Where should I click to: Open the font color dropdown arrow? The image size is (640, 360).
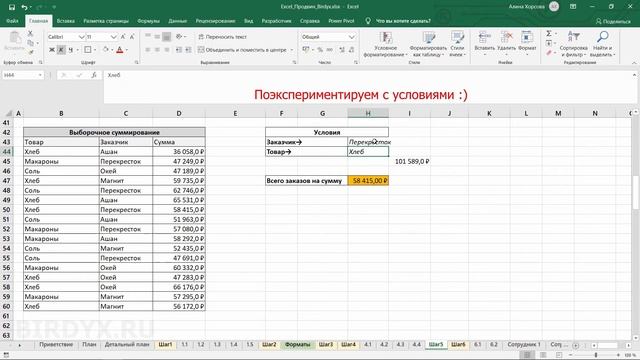127,50
